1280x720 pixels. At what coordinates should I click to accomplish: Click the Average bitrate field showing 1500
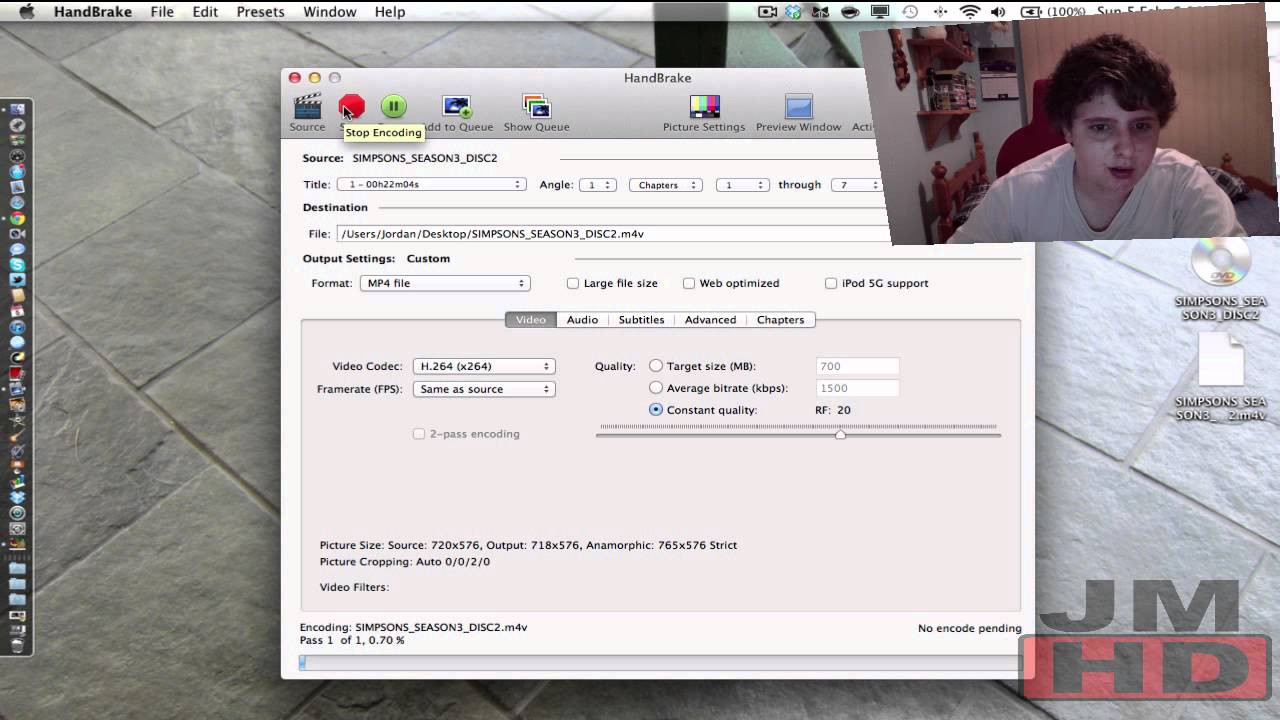click(857, 388)
